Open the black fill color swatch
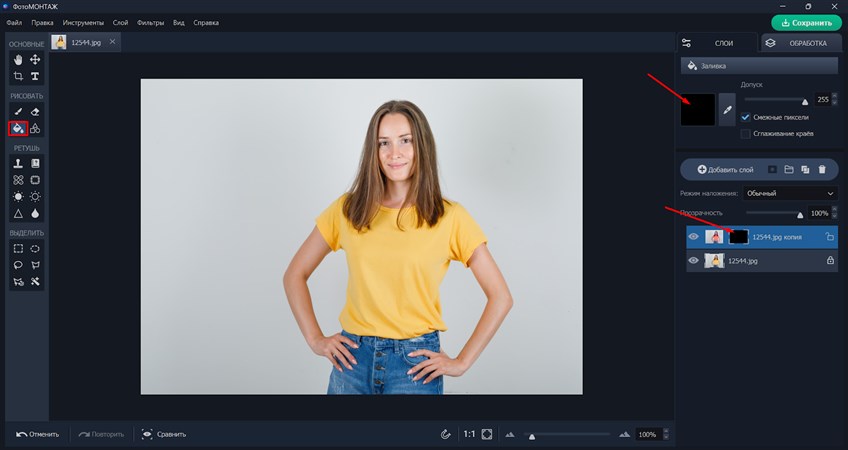 [697, 109]
